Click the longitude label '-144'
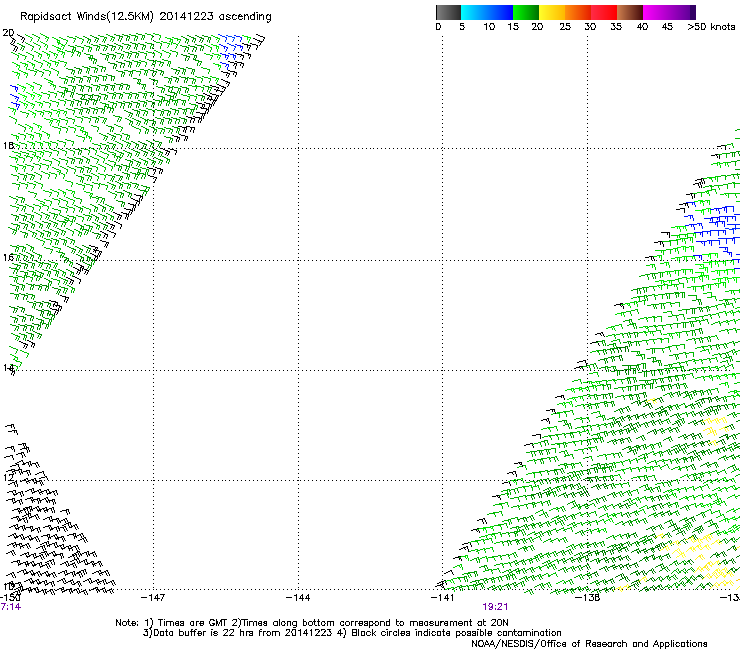The image size is (740, 650). click(x=298, y=598)
